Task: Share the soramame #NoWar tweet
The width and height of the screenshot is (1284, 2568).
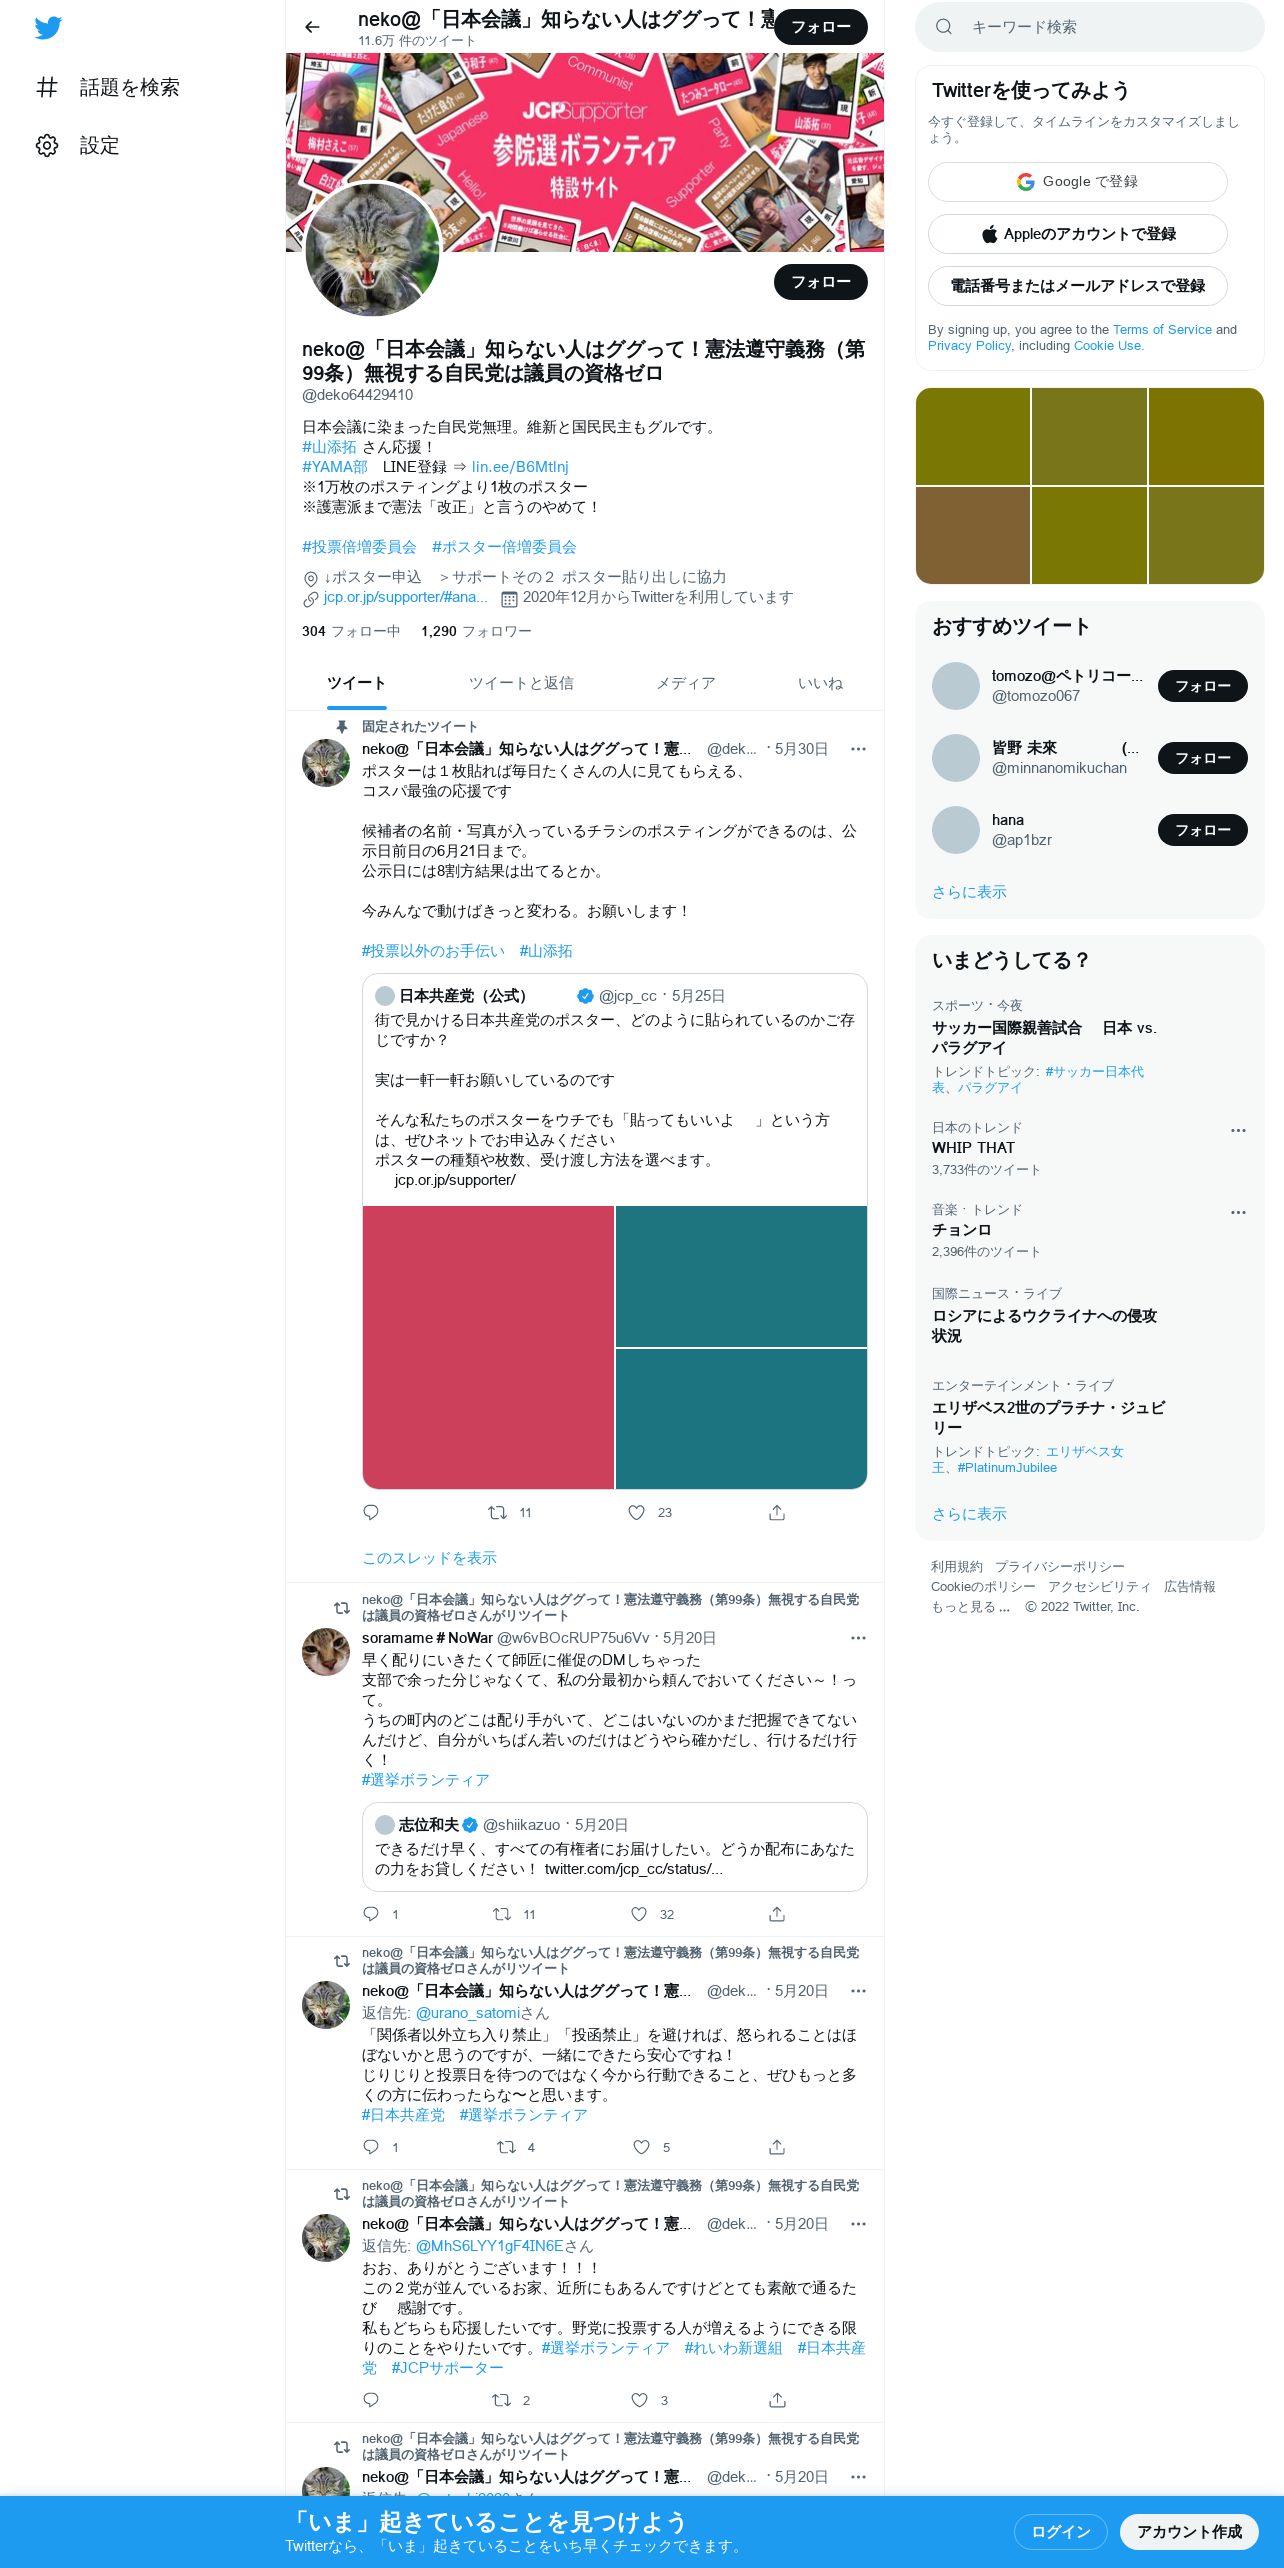Action: coord(777,1914)
